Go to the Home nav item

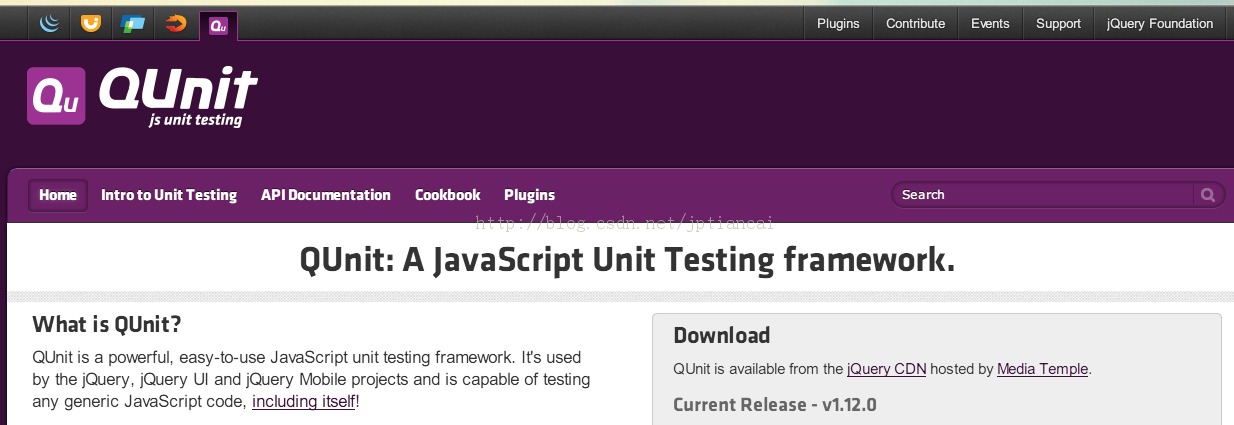tap(58, 195)
